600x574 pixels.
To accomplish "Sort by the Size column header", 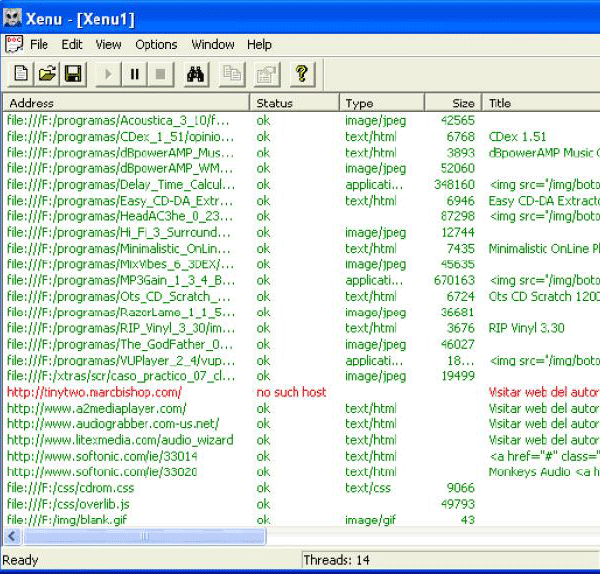I will 453,103.
